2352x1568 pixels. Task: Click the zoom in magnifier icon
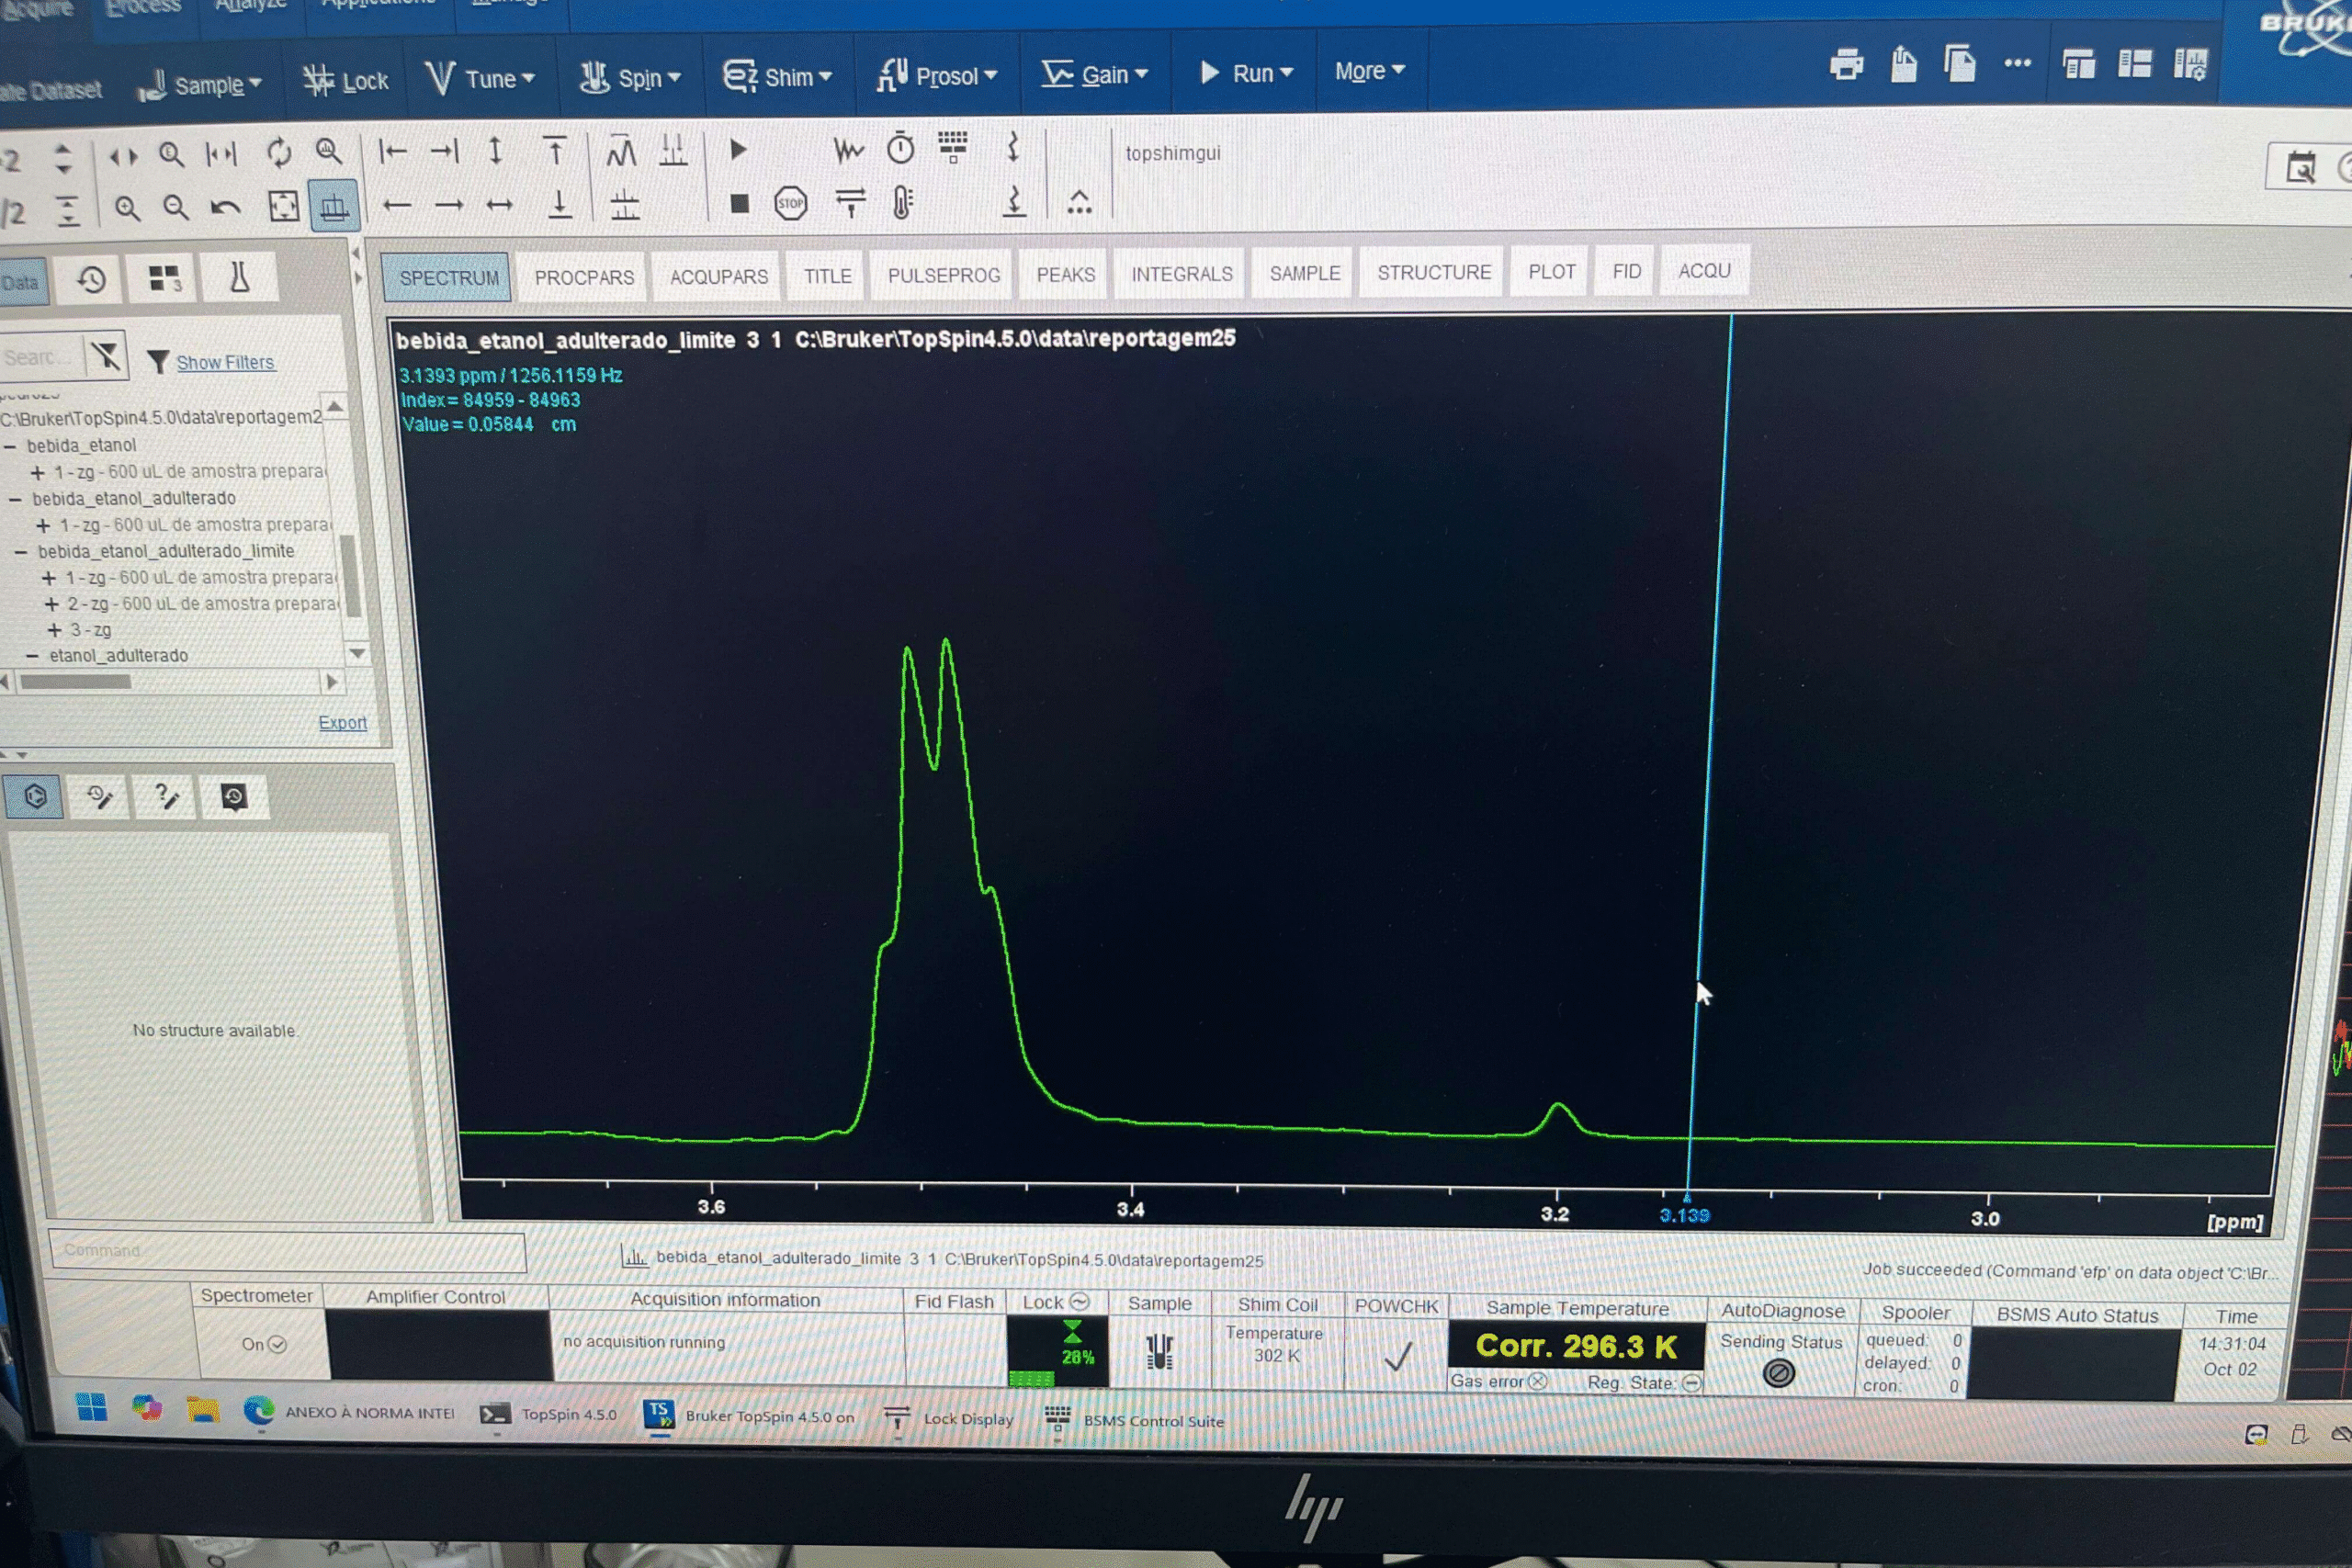click(x=127, y=208)
